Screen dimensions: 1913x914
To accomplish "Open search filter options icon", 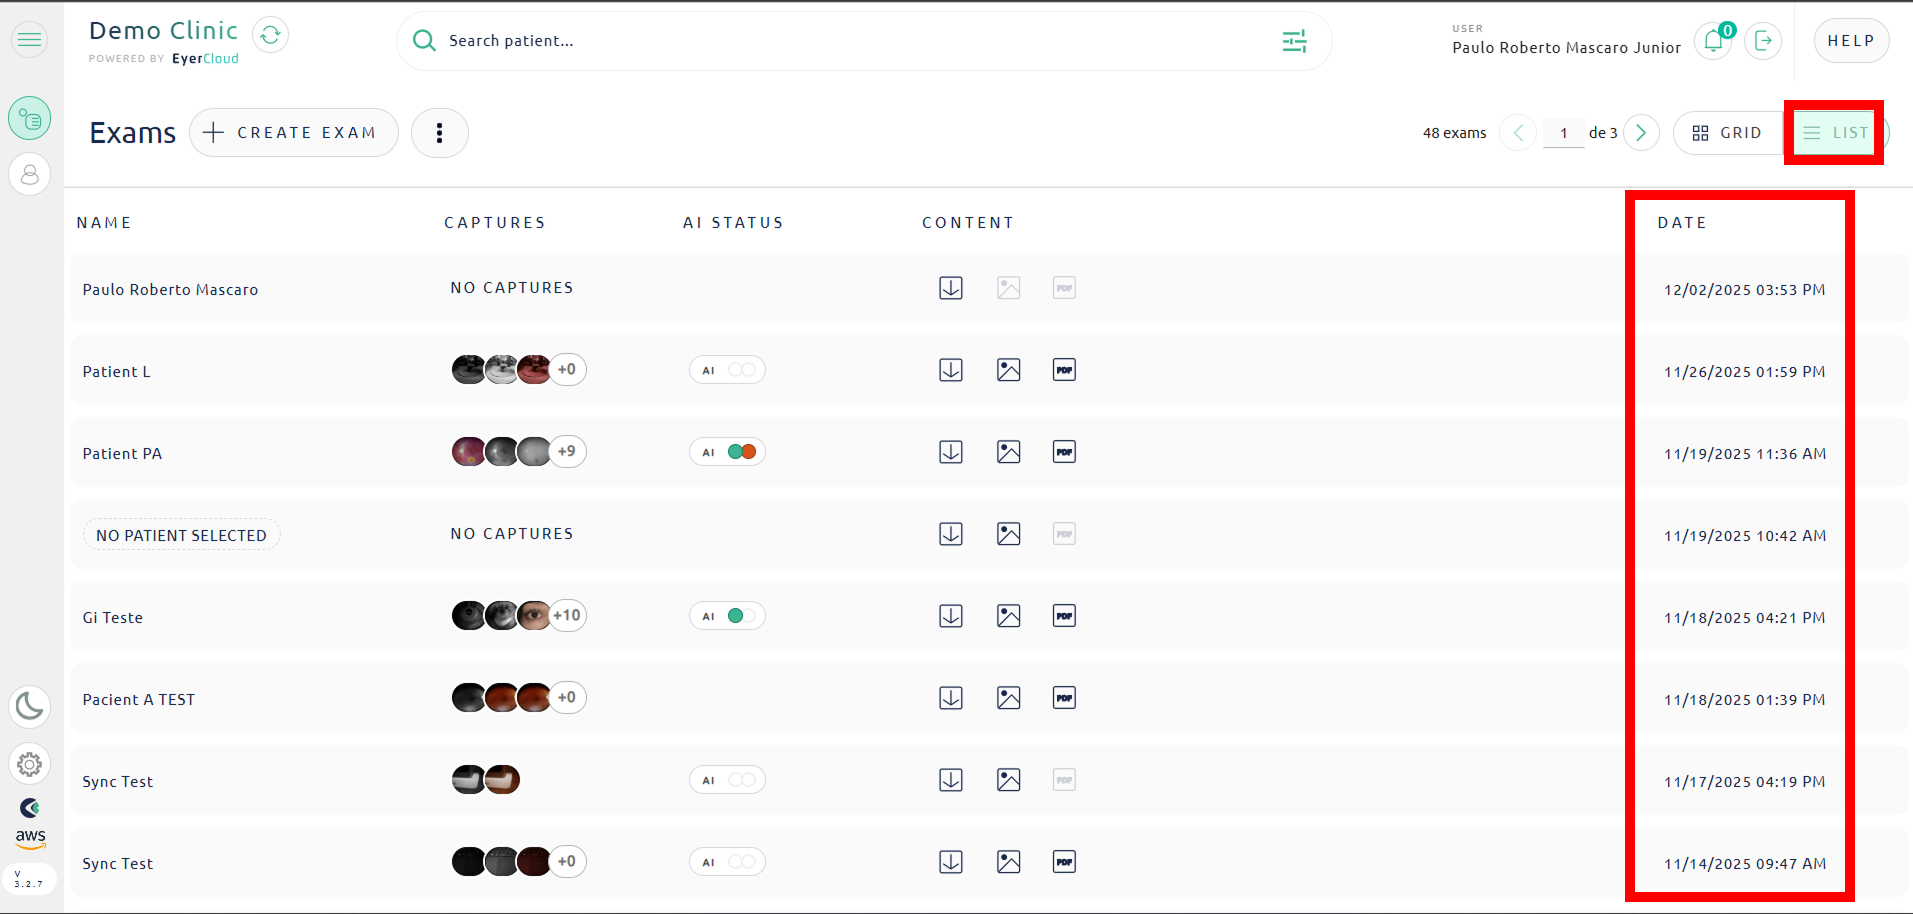I will click(1294, 41).
